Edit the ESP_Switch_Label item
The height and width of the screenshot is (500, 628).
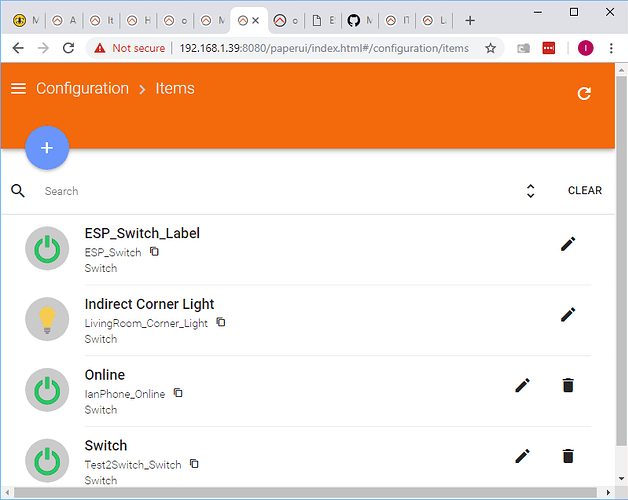click(x=568, y=243)
